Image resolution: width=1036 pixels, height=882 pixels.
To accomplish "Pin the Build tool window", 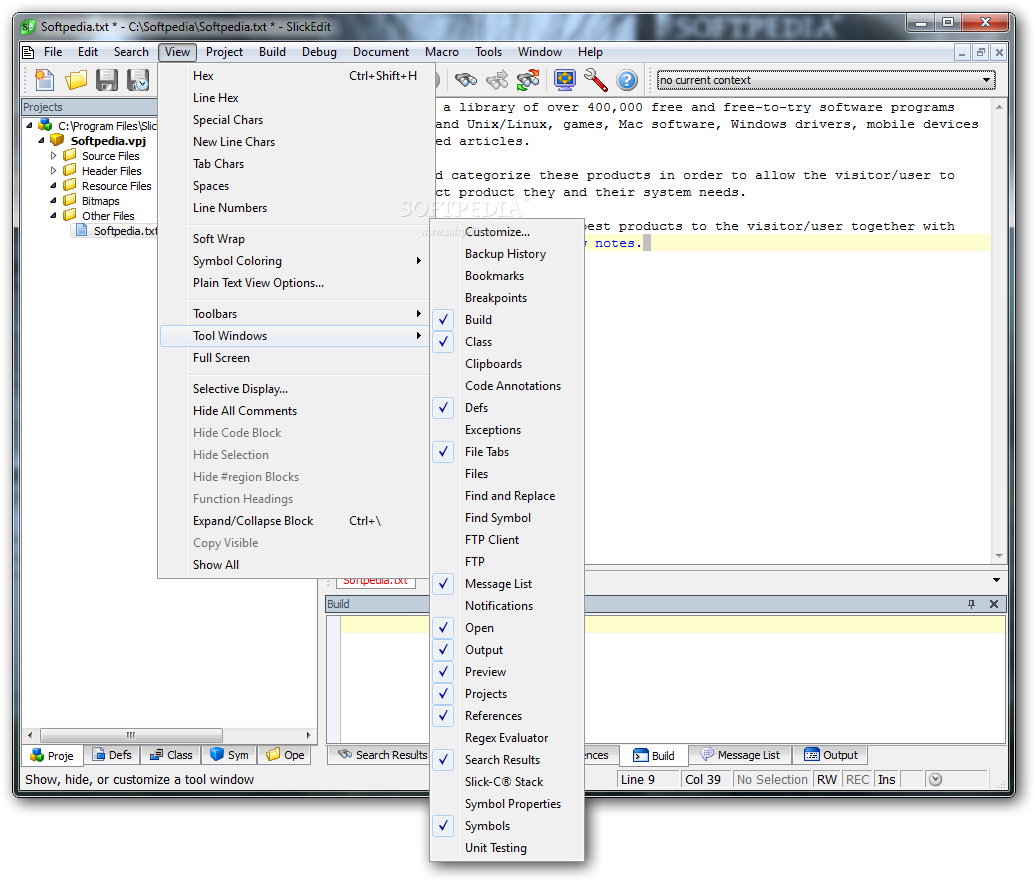I will click(x=971, y=604).
